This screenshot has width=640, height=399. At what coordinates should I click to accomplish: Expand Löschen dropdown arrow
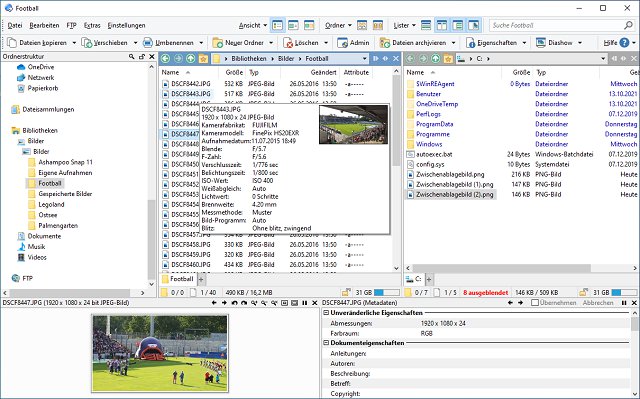point(326,43)
